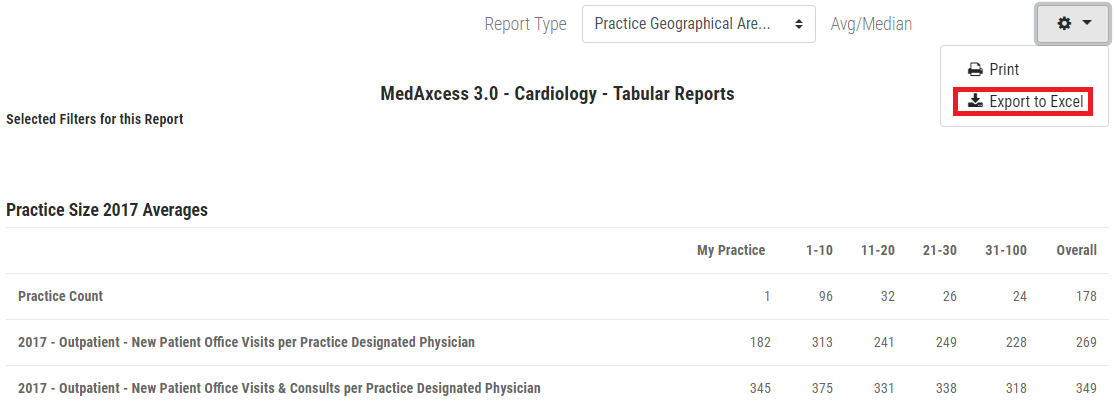Viewport: 1115px width, 404px height.
Task: Click the 1-10 column header
Action: point(819,250)
